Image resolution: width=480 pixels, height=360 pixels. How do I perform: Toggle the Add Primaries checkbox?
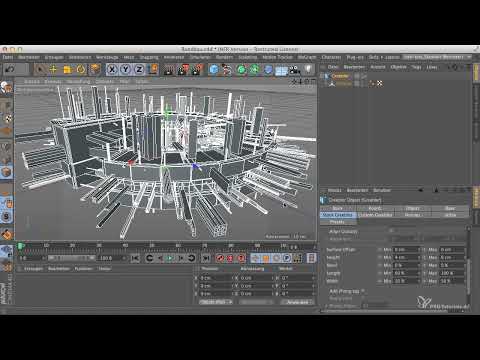pyautogui.click(x=363, y=291)
